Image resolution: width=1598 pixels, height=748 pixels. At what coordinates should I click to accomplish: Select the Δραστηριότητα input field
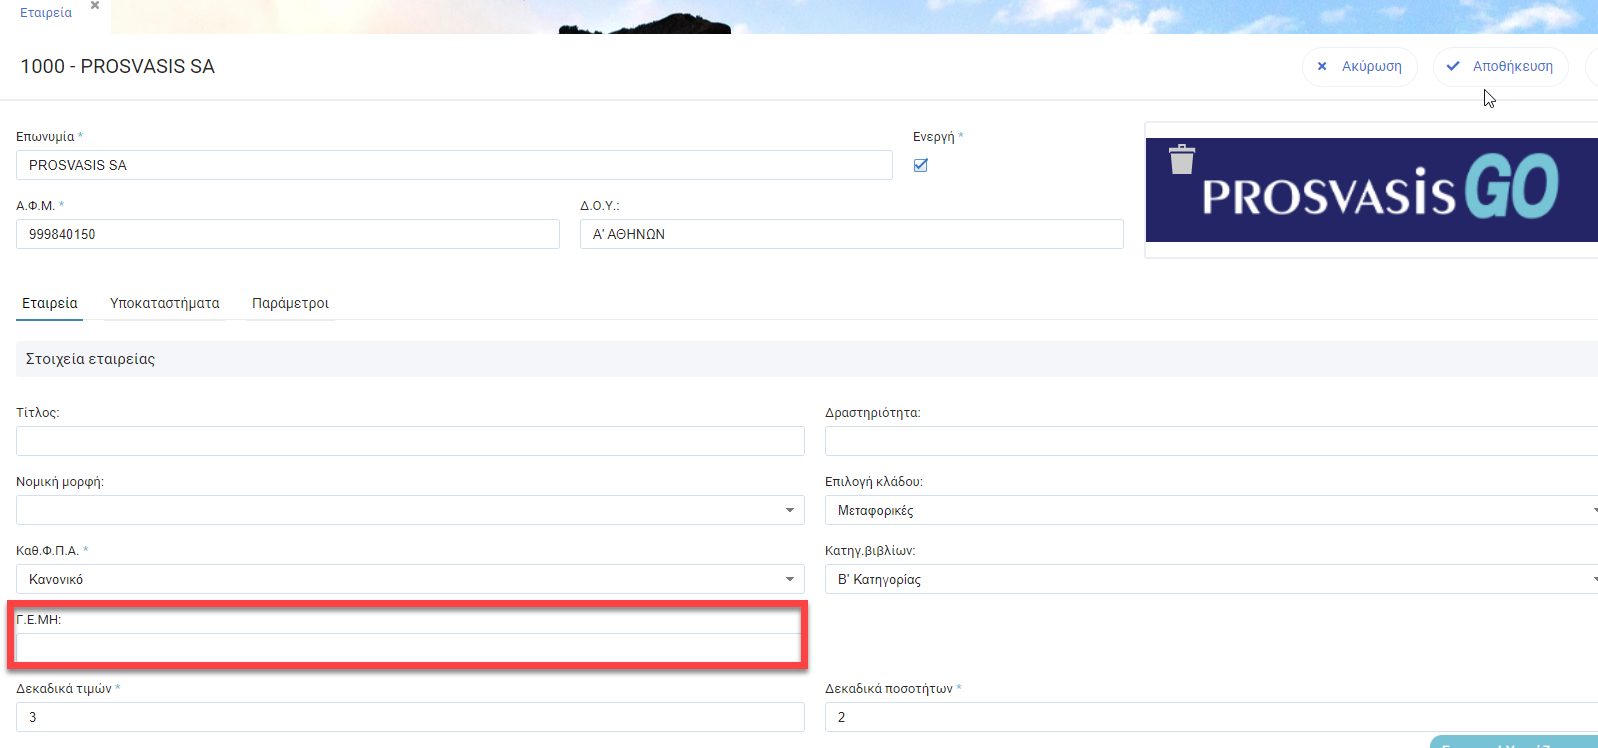click(x=1210, y=441)
